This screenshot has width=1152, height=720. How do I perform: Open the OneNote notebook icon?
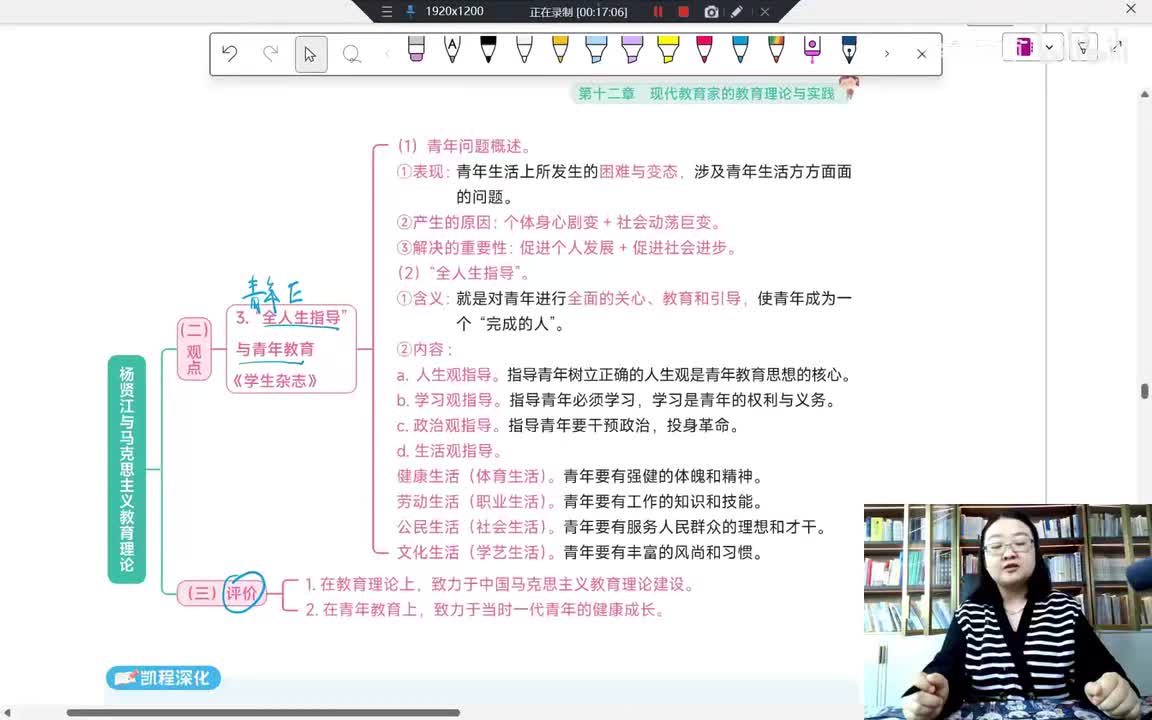point(1024,47)
